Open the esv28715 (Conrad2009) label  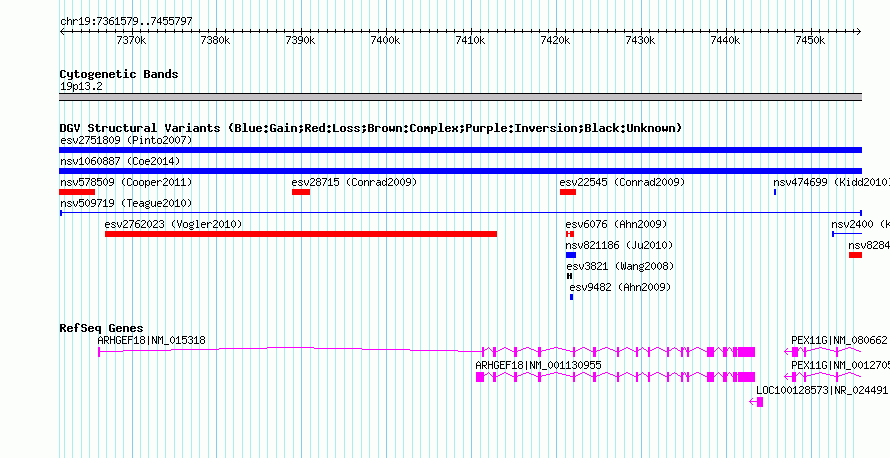point(354,182)
